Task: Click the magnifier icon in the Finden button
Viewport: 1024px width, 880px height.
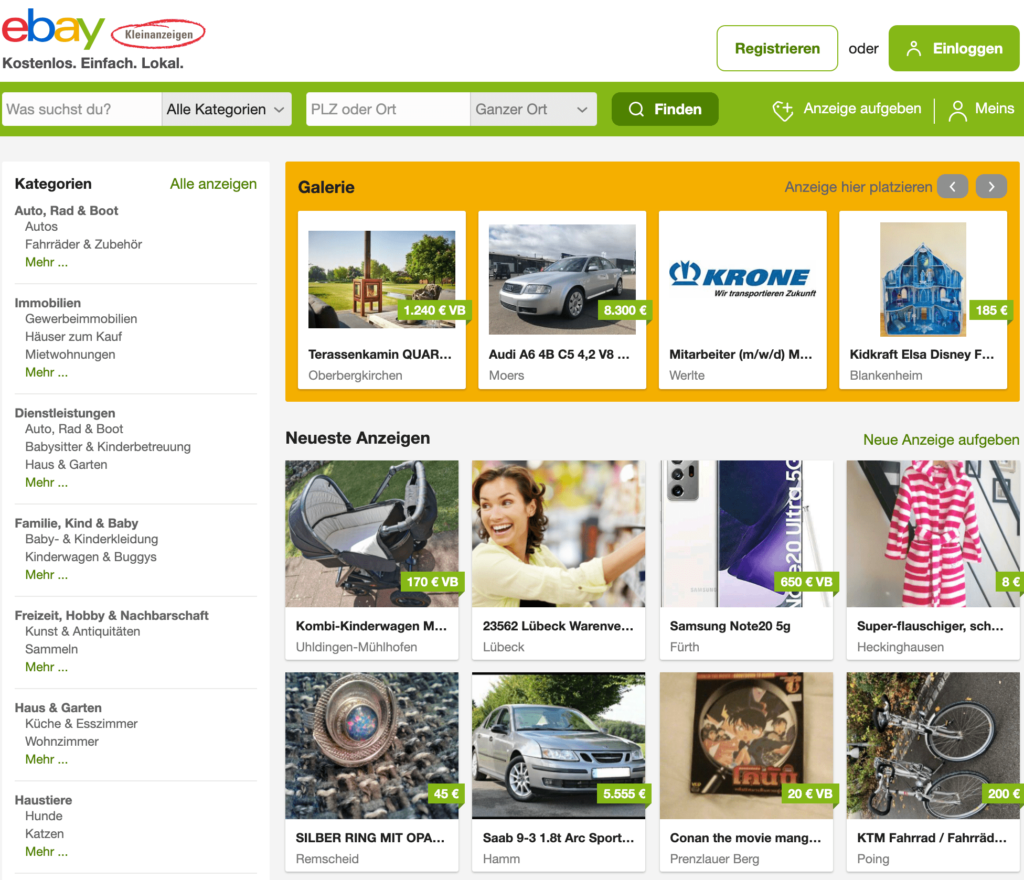Action: point(636,109)
